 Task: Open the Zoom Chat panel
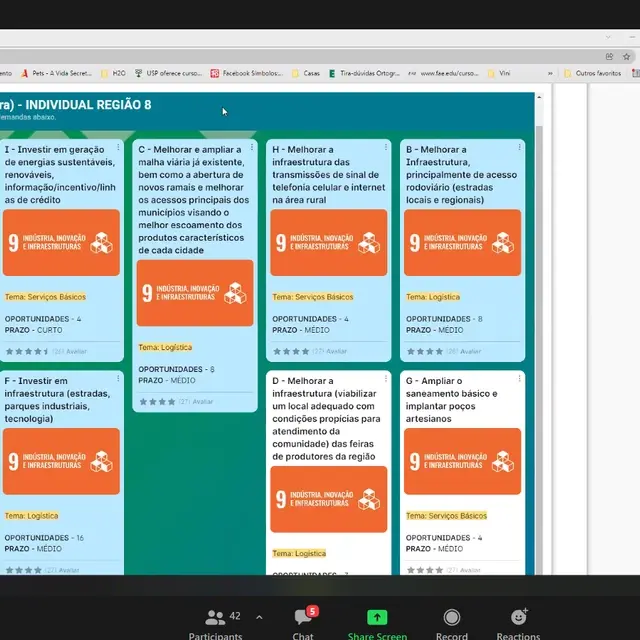click(303, 623)
